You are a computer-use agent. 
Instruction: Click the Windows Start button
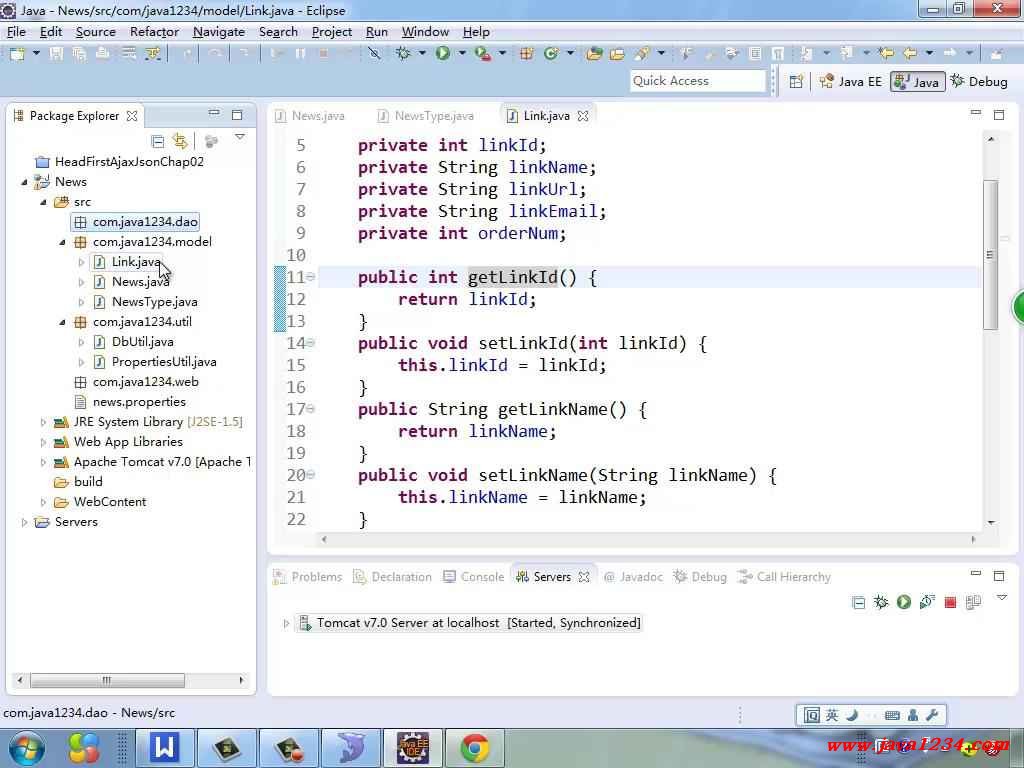click(x=27, y=748)
